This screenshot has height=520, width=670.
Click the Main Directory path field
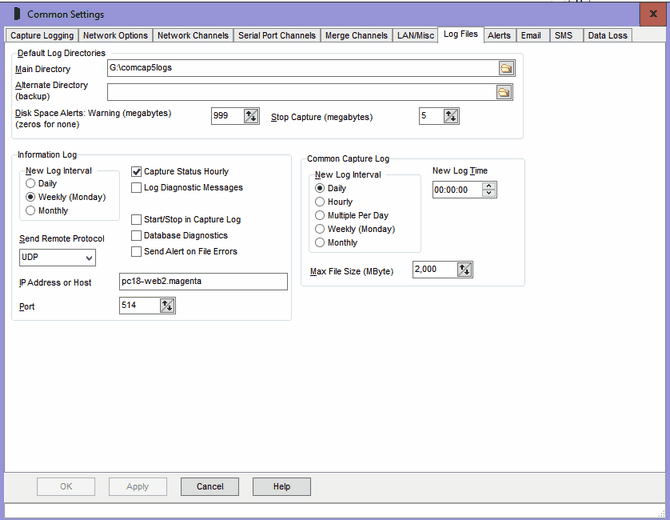coord(303,68)
